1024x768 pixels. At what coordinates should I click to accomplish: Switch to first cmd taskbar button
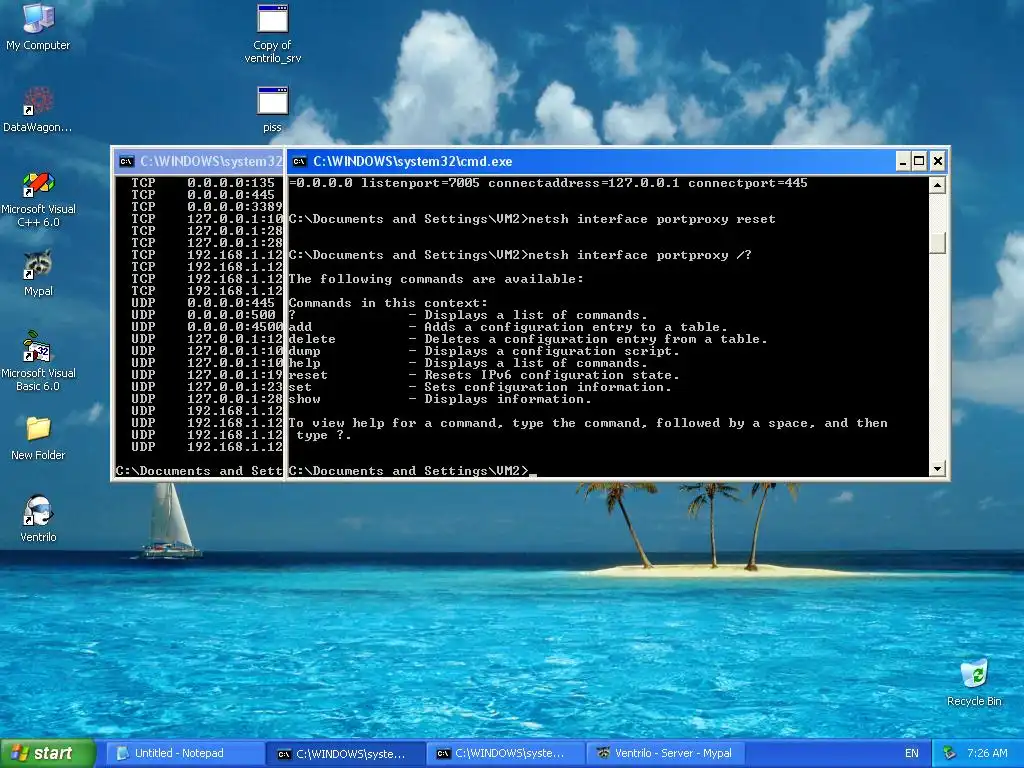[346, 753]
